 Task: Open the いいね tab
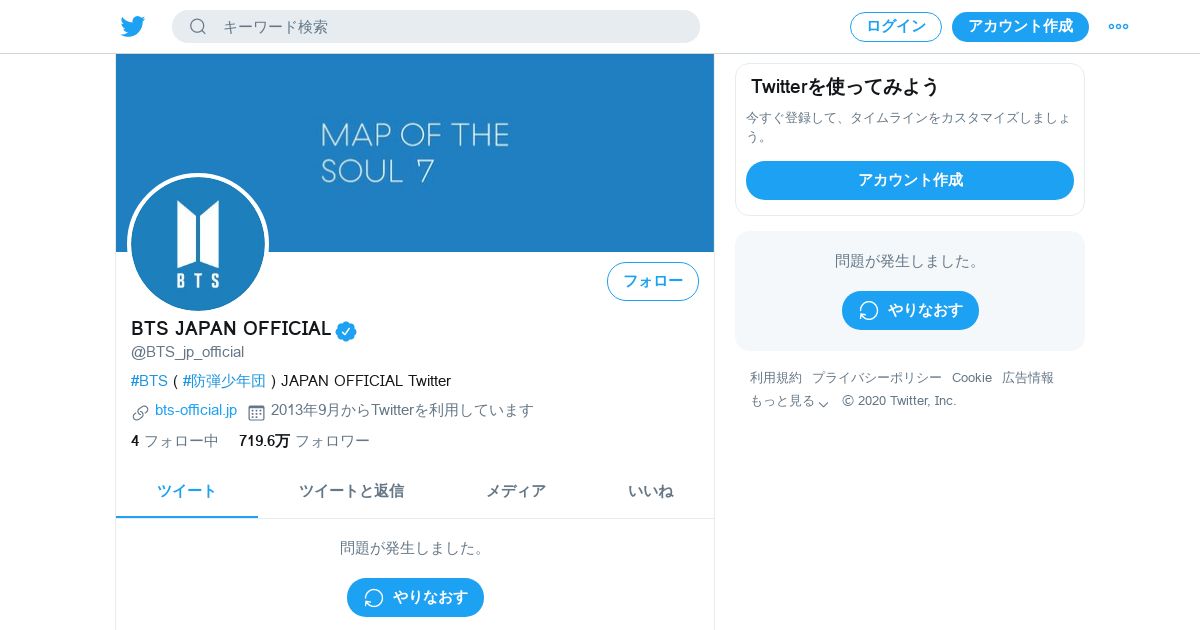click(650, 491)
